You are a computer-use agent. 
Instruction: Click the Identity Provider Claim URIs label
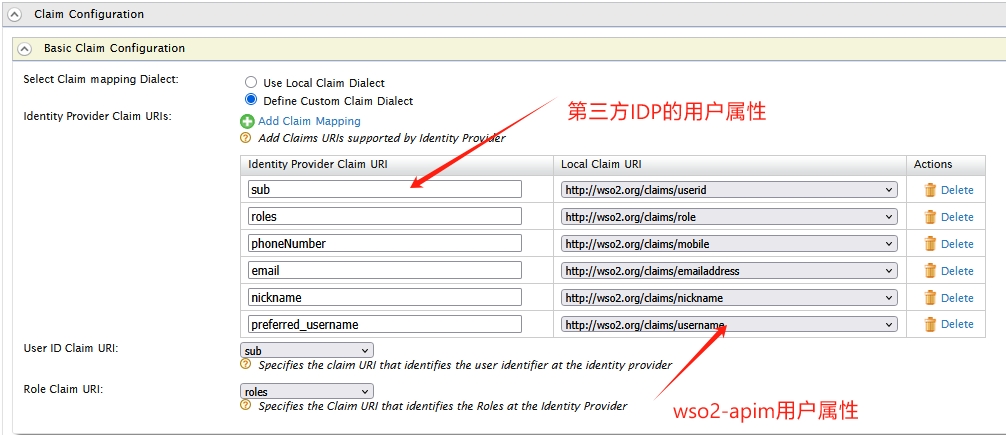(x=97, y=116)
